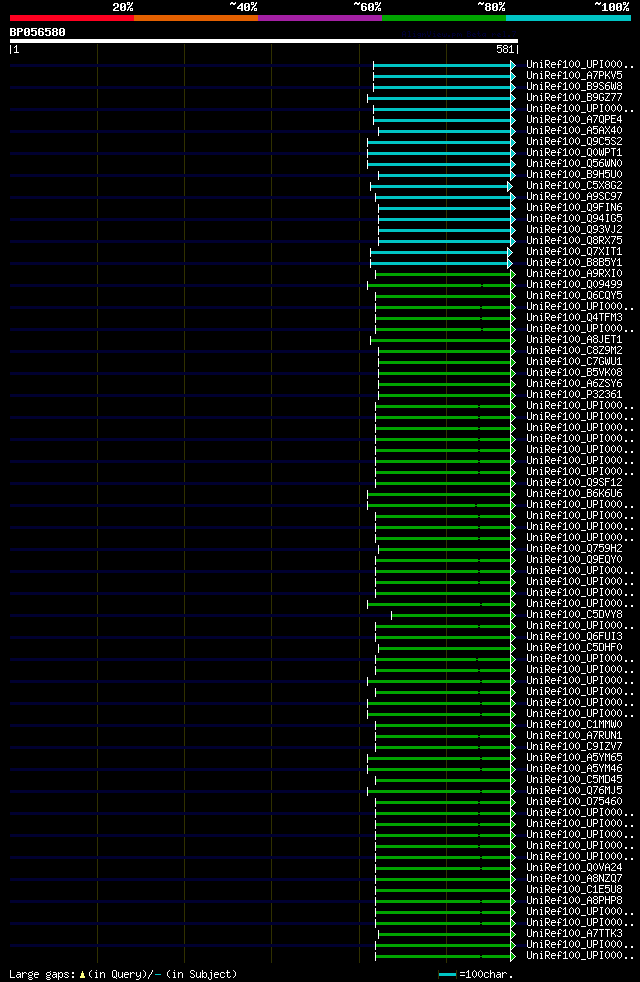
Task: Select the UniRef100_P32361 label
Action: coord(574,395)
